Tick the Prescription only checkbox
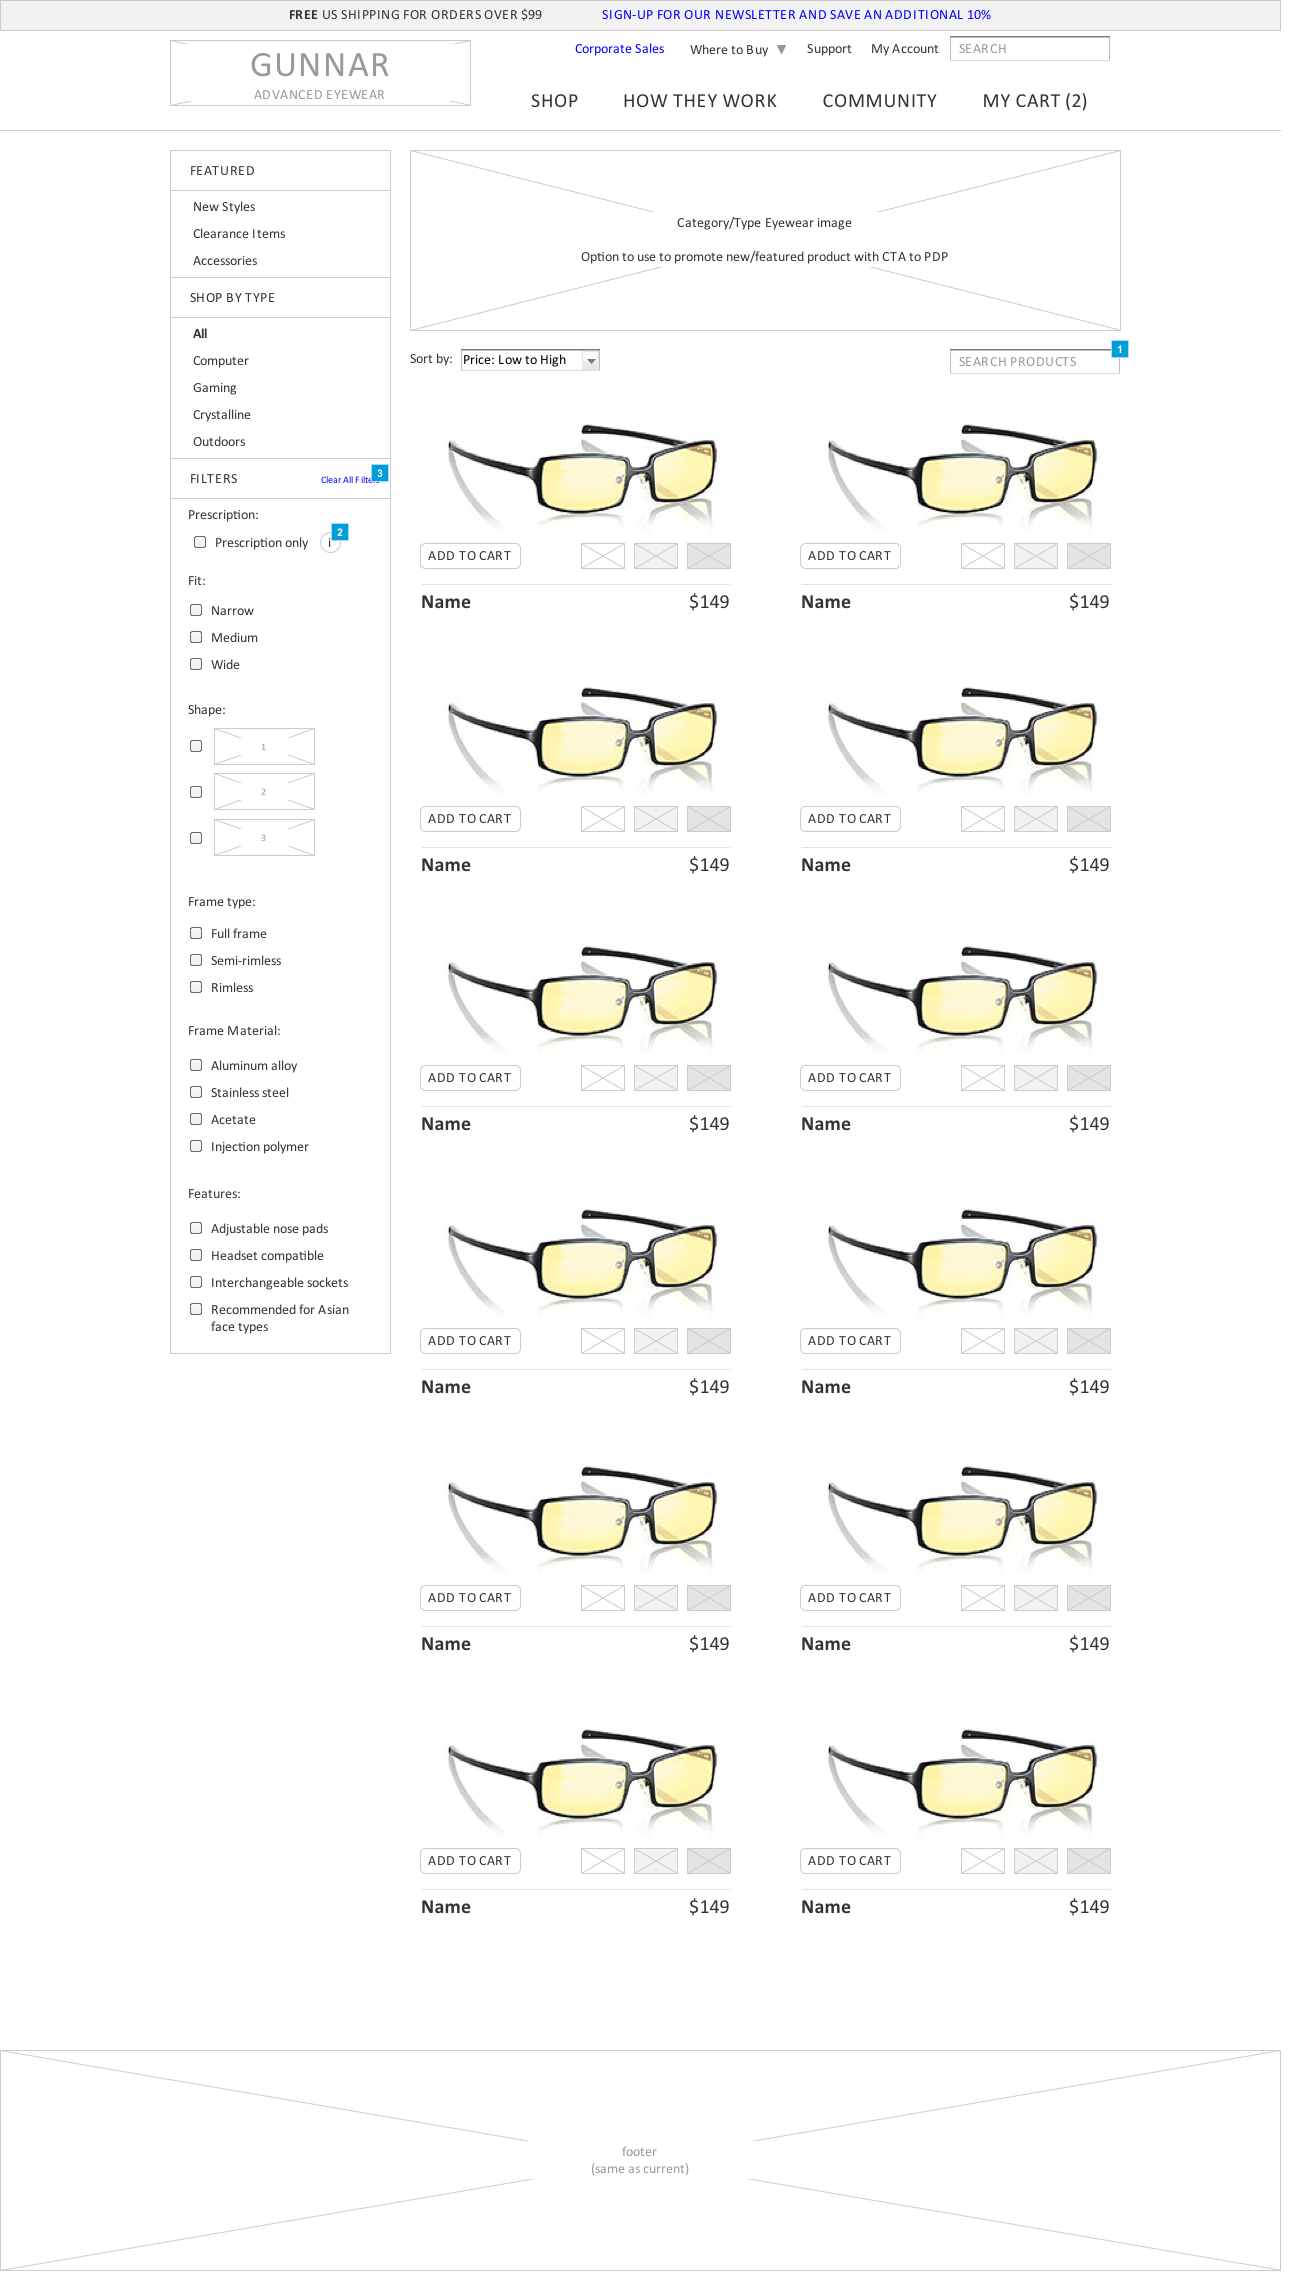The image size is (1290, 2280). [200, 542]
